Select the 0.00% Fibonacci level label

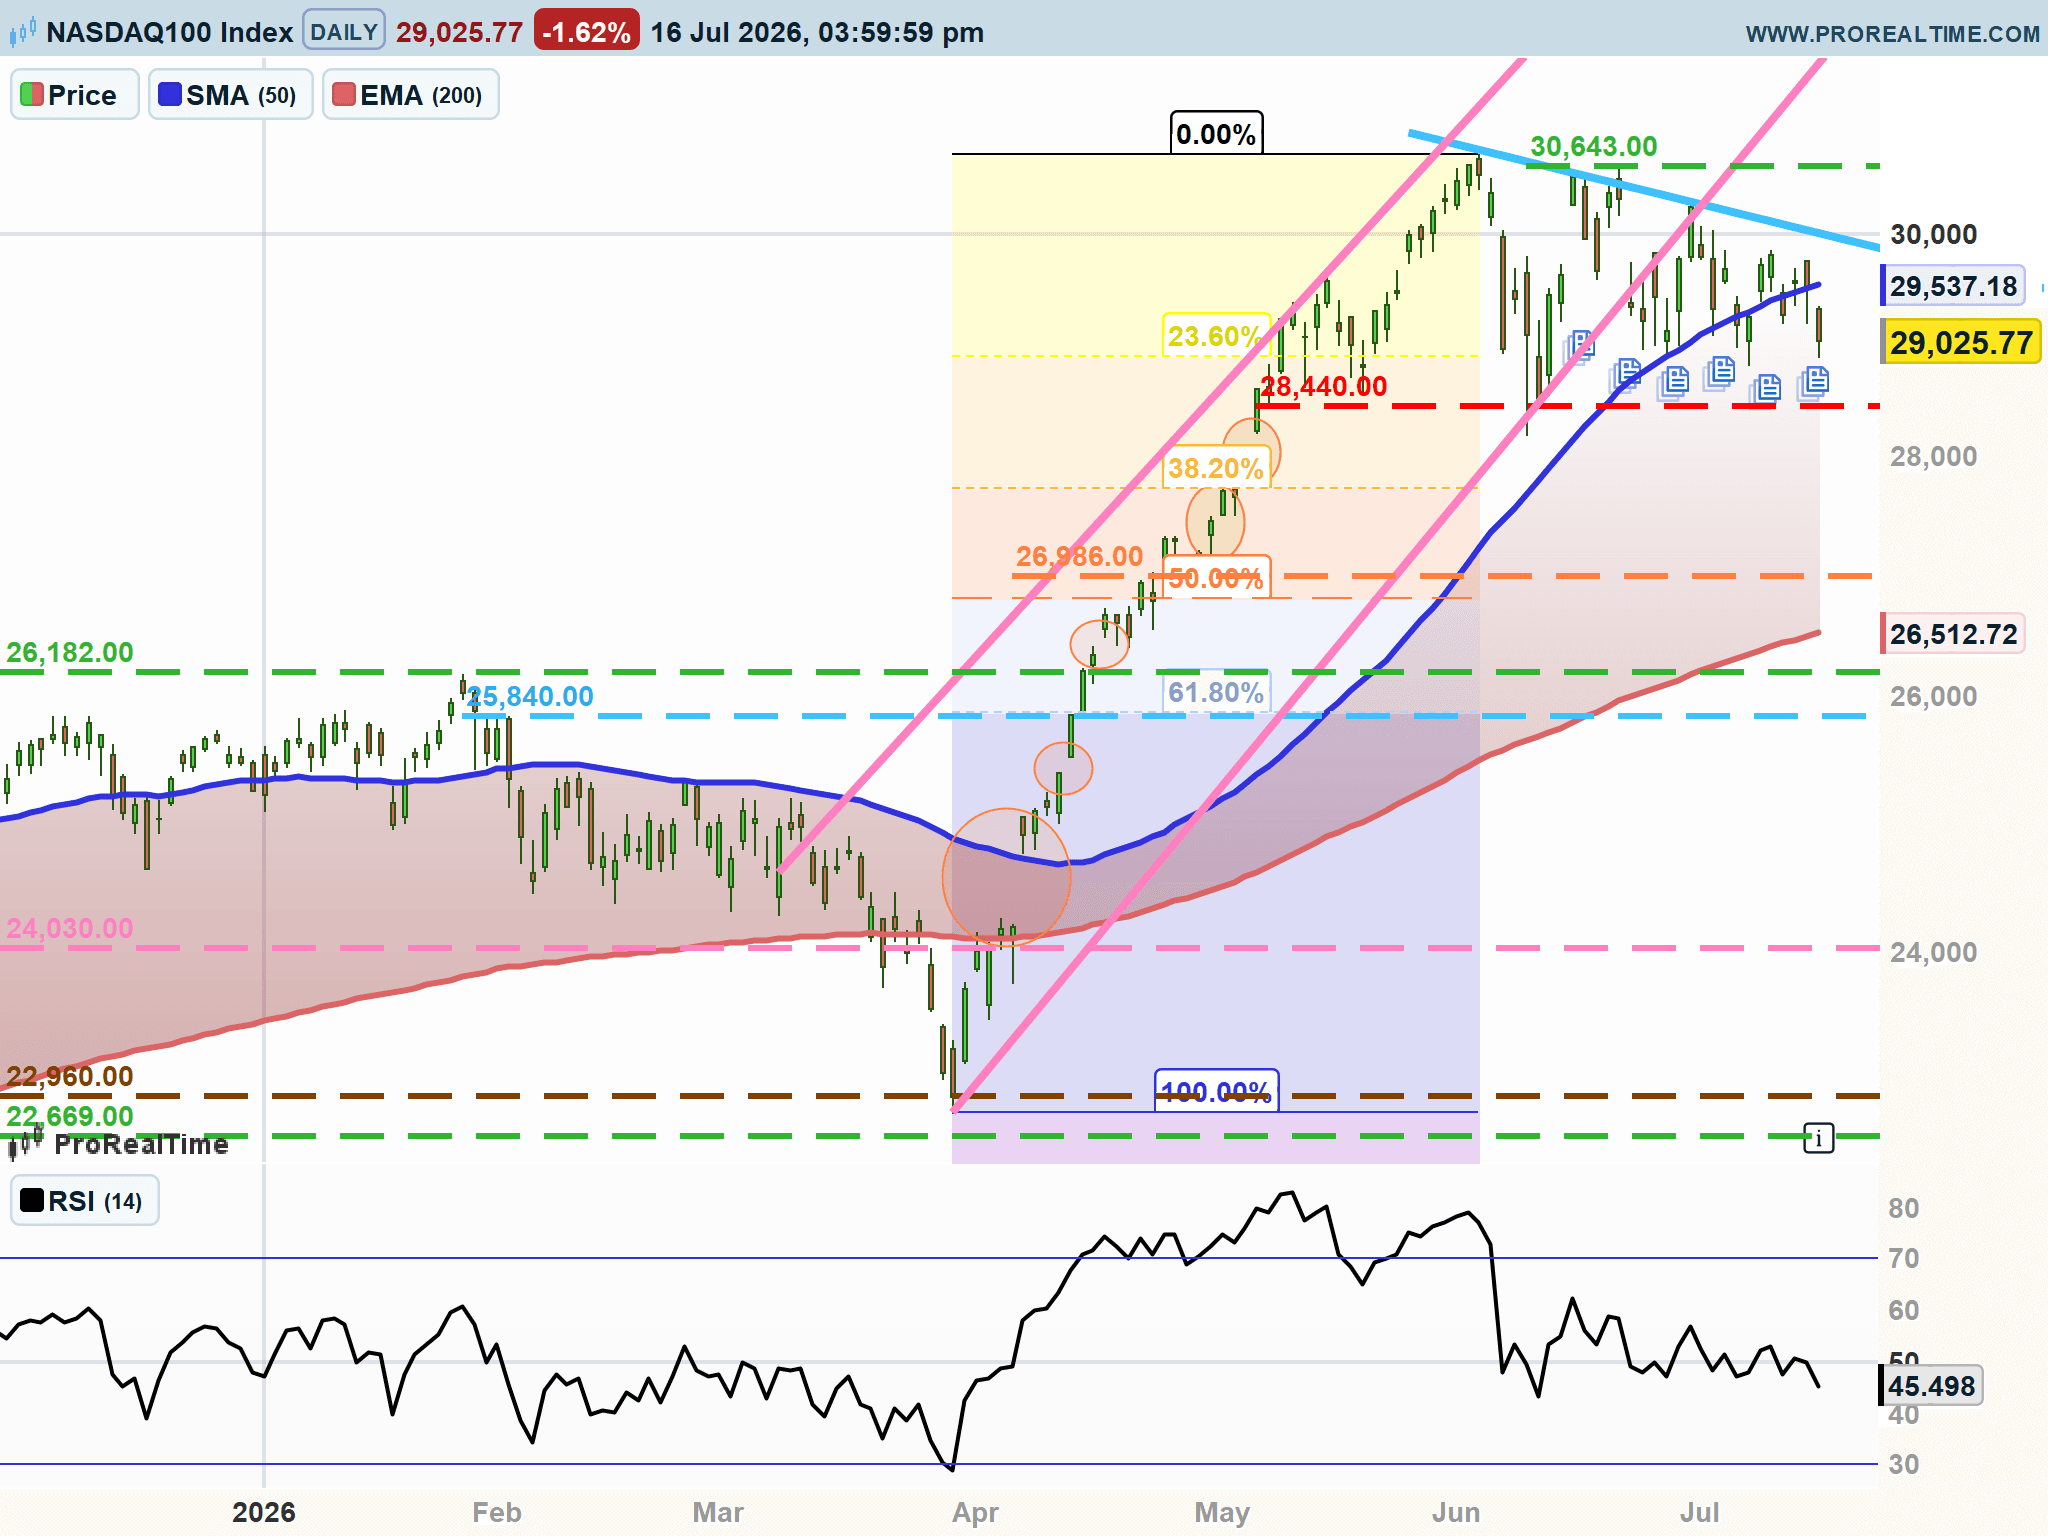pos(1216,134)
